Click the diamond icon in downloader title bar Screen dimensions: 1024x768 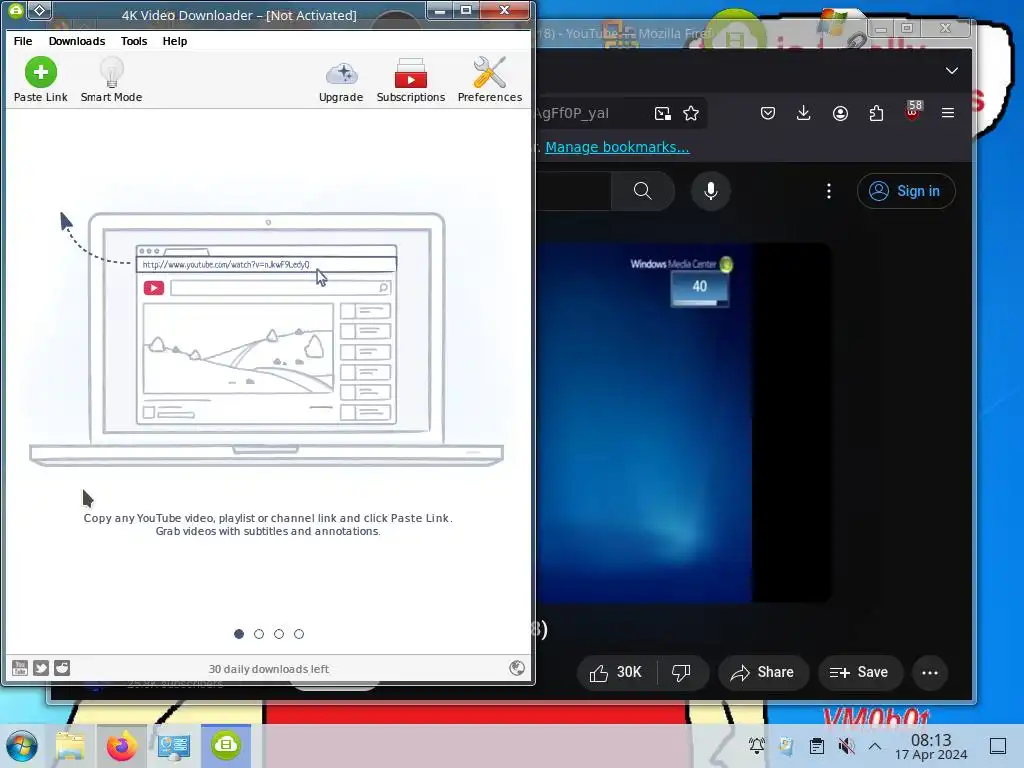coord(40,10)
